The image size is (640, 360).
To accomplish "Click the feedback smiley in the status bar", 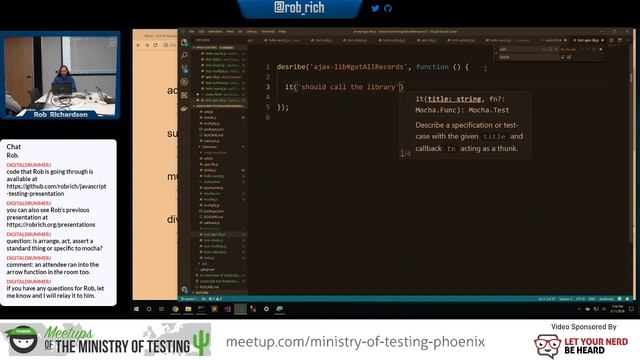I will coord(620,299).
